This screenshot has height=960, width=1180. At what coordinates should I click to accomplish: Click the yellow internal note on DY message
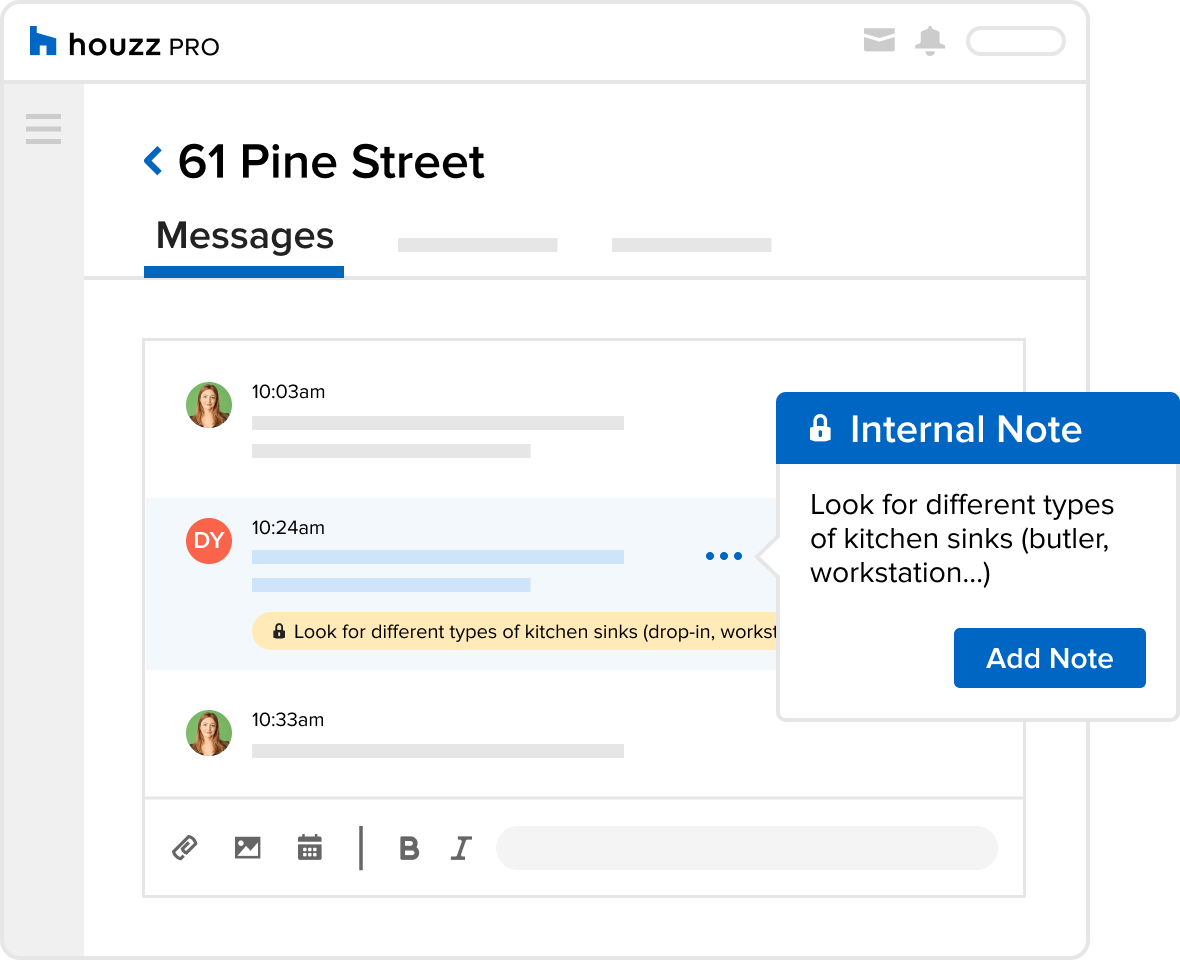pos(515,631)
